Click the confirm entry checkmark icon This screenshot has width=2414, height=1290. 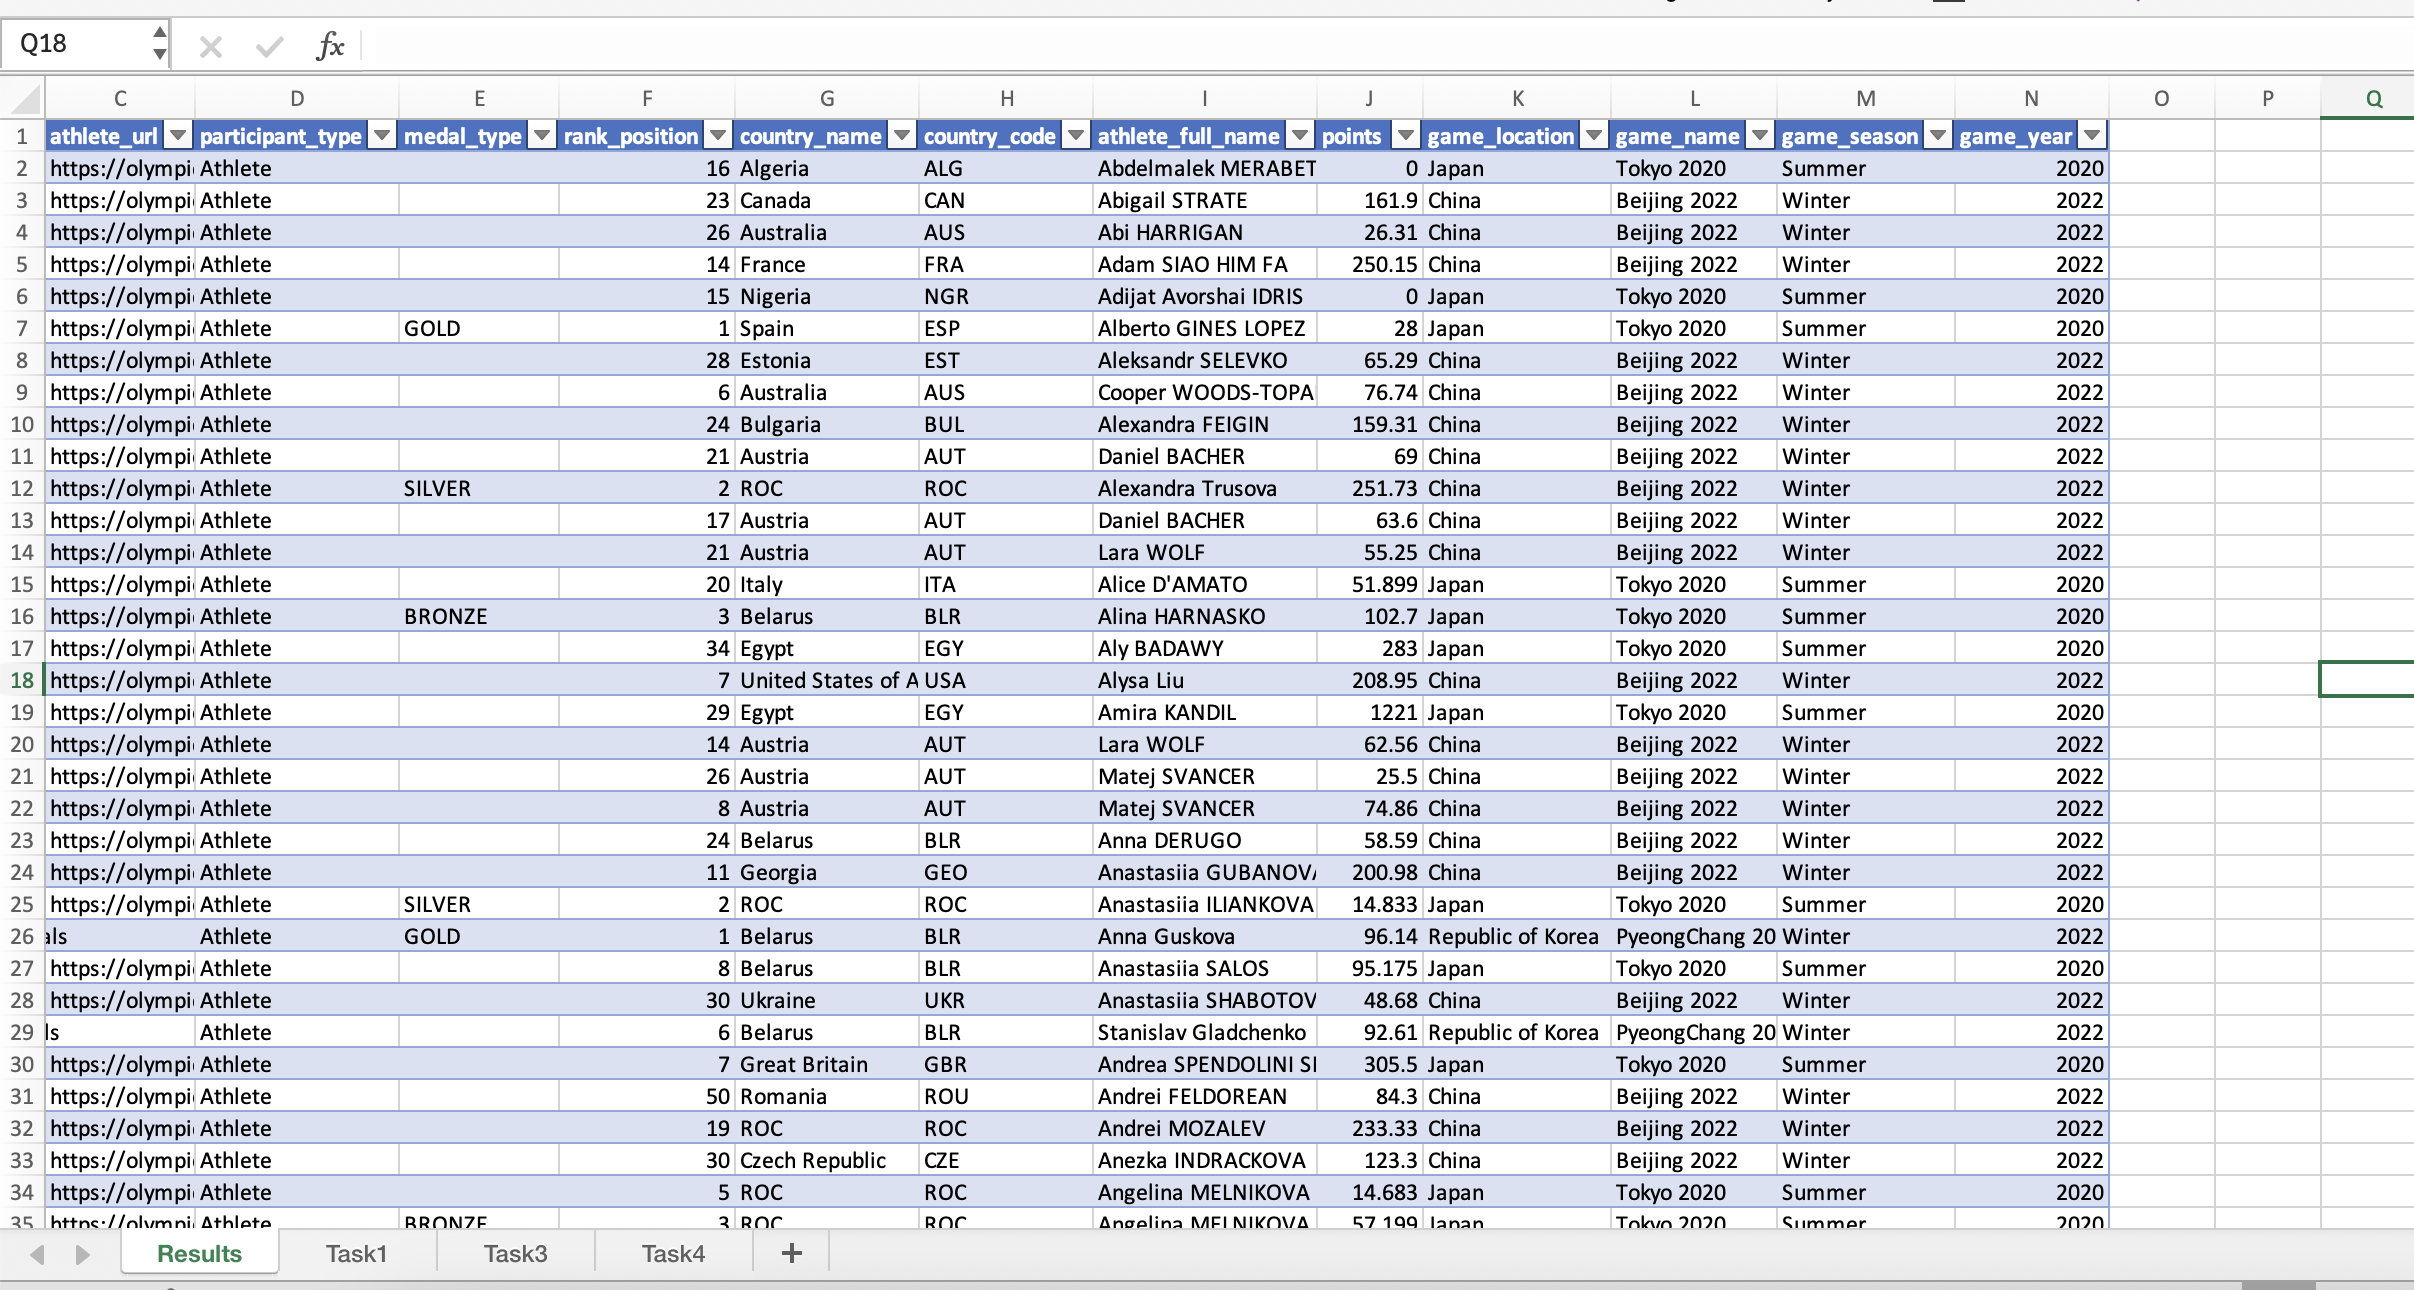269,46
